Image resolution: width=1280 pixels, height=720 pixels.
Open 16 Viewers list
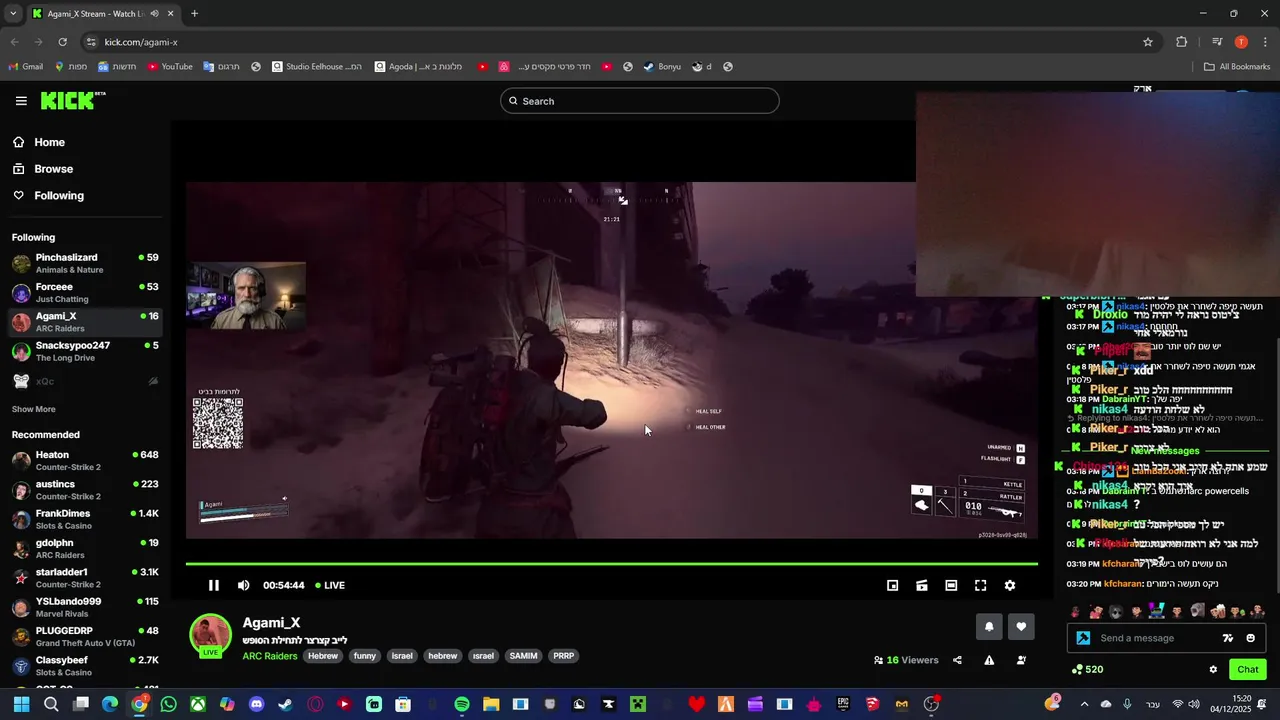click(906, 660)
